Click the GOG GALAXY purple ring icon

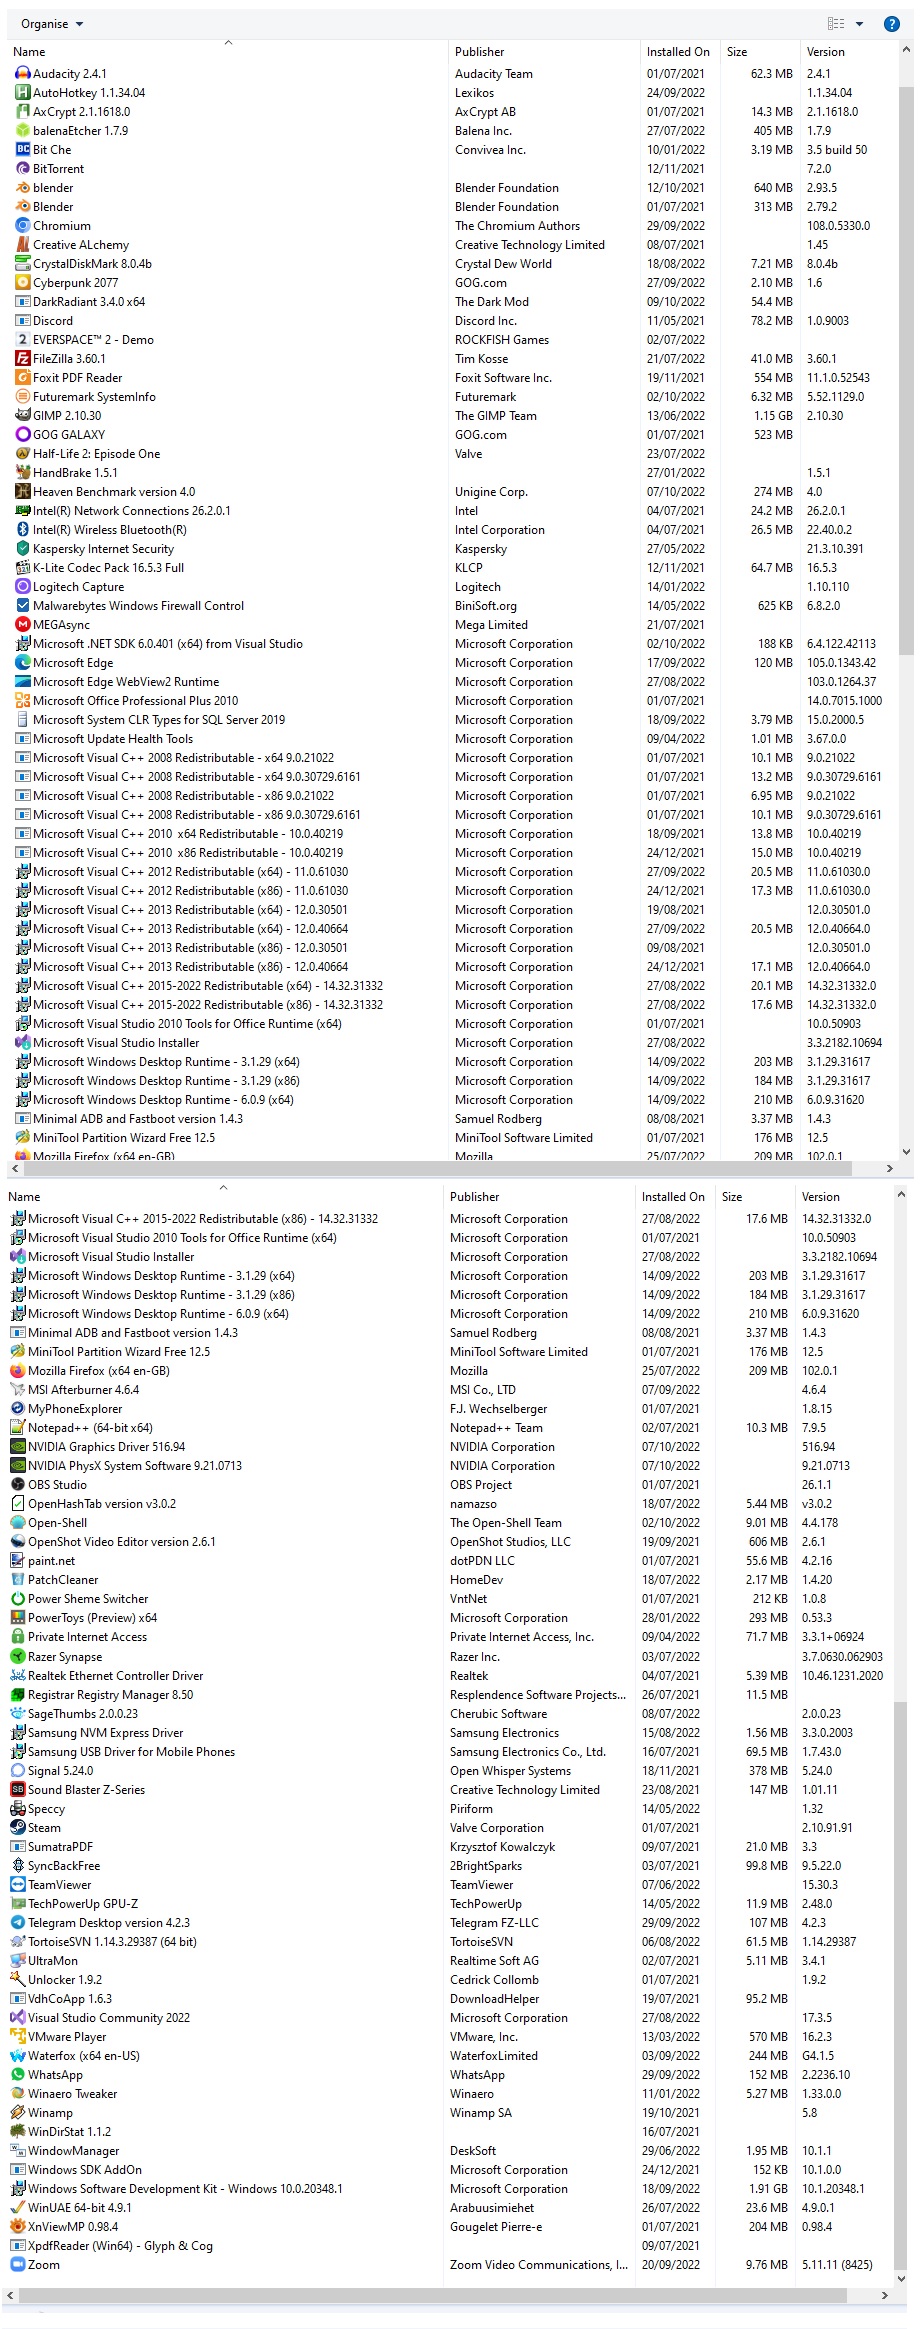coord(22,435)
